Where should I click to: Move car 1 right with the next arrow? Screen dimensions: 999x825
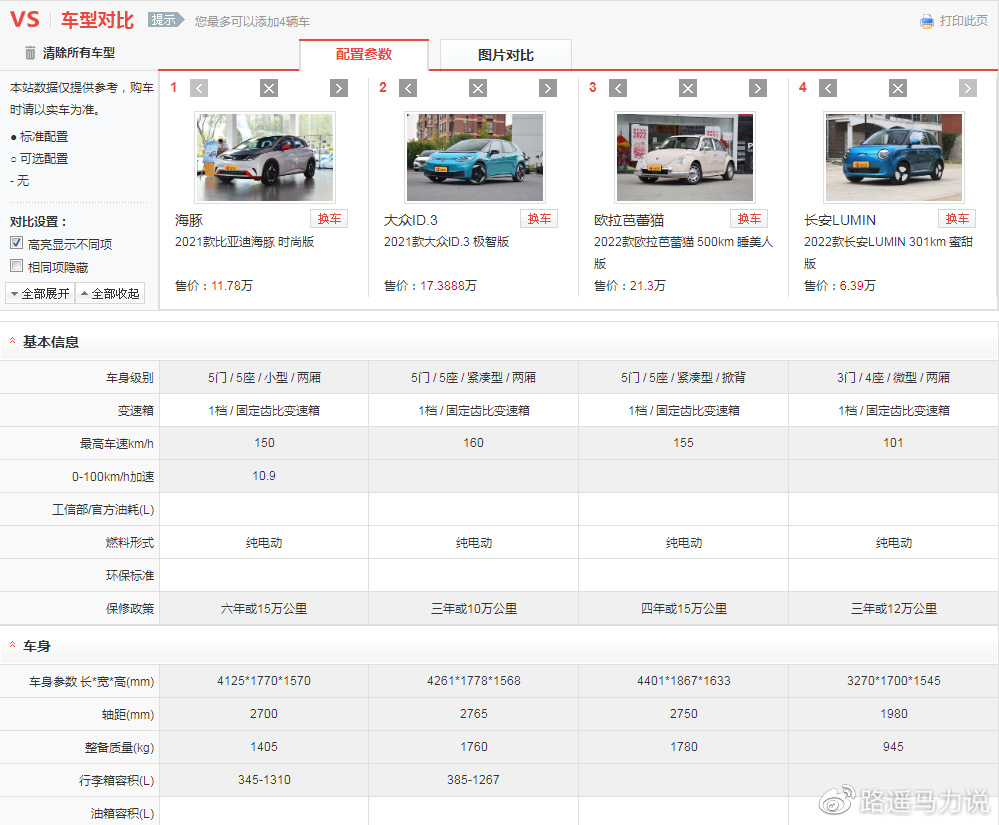click(338, 88)
